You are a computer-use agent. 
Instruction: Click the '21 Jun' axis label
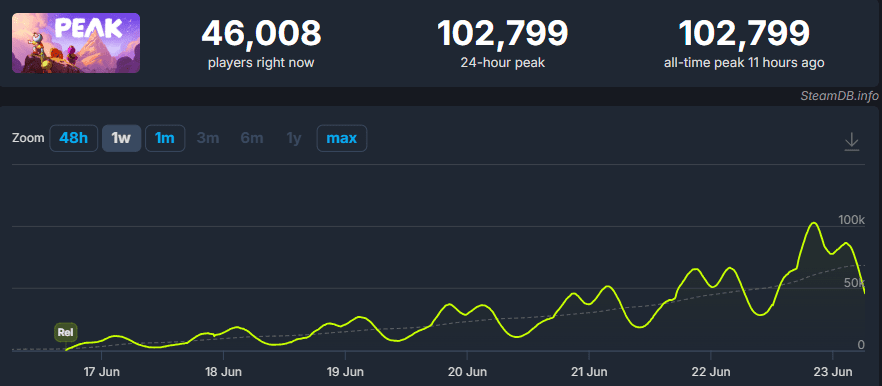588,372
